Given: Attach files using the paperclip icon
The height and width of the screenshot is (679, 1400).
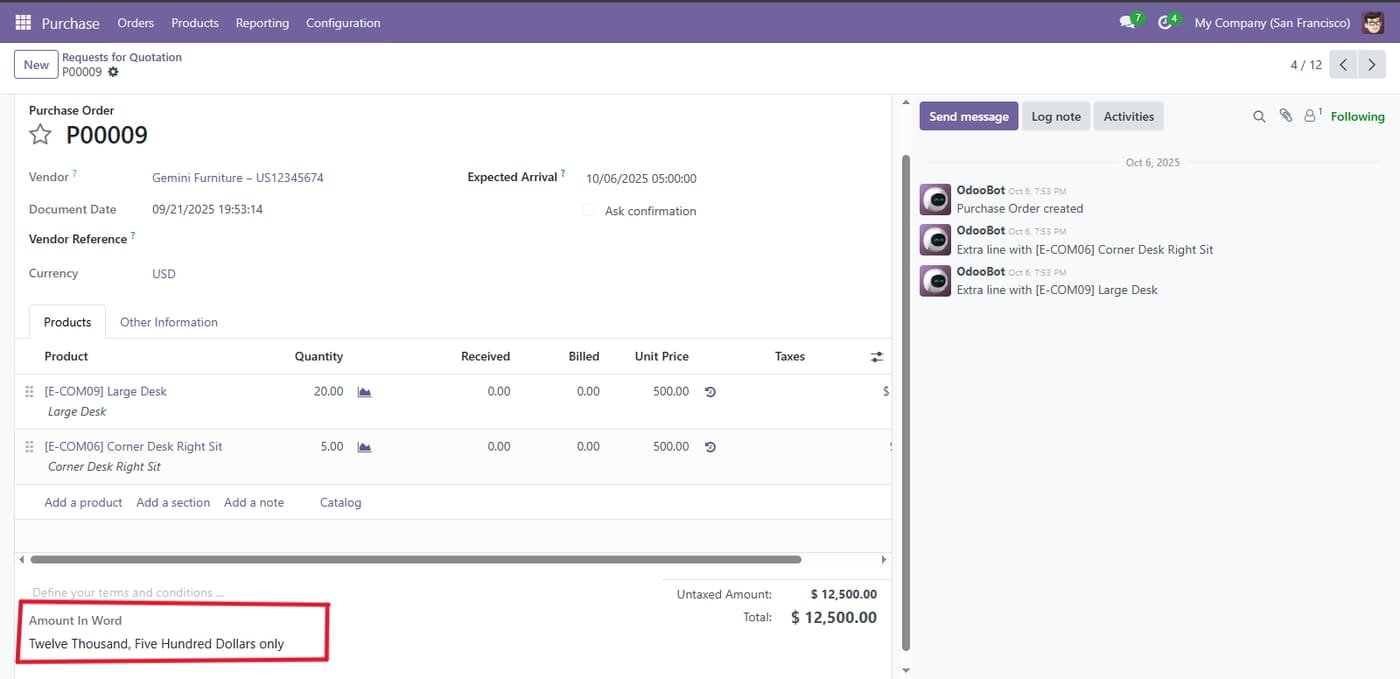Looking at the screenshot, I should (1286, 116).
